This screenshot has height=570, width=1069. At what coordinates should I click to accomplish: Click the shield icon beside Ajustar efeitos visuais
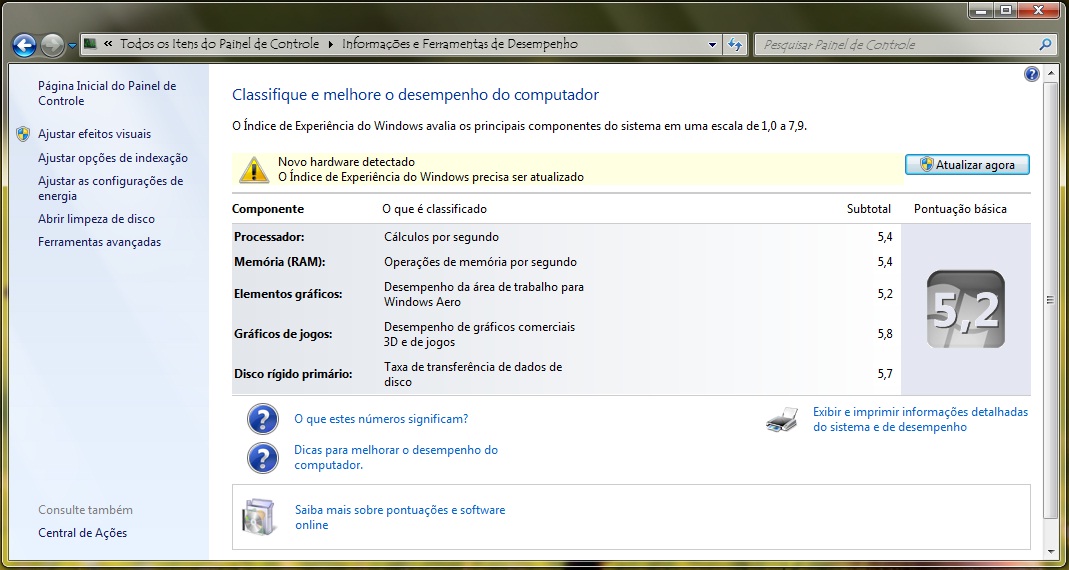[x=23, y=134]
